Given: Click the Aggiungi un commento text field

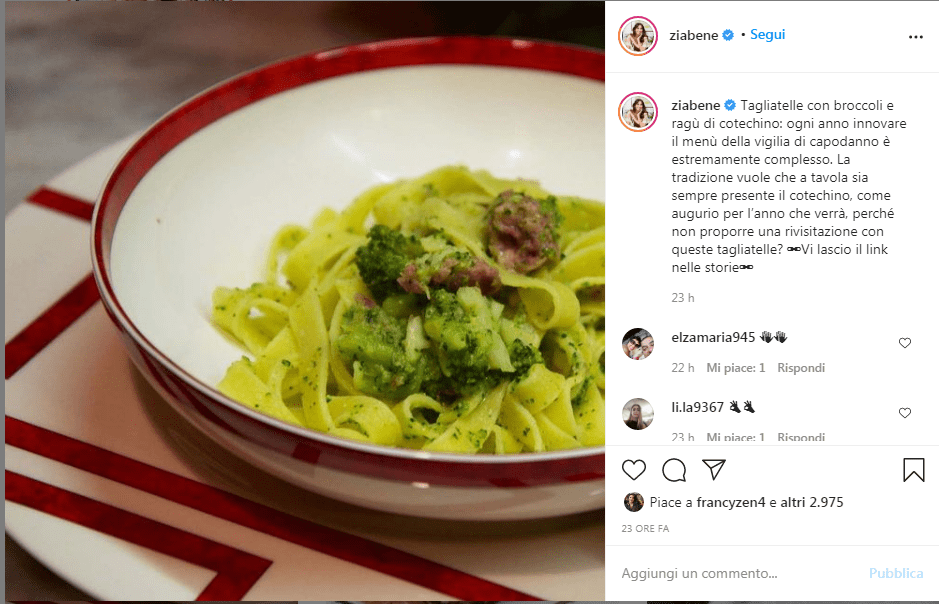Looking at the screenshot, I should [x=740, y=573].
